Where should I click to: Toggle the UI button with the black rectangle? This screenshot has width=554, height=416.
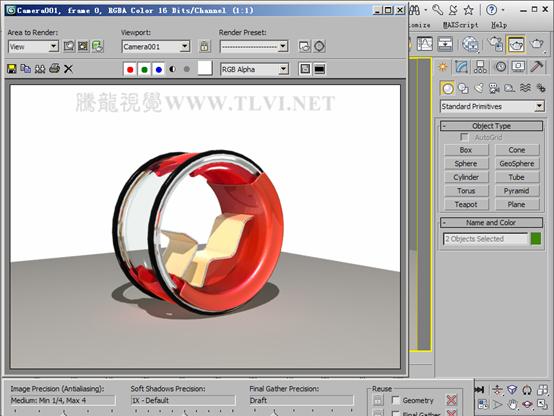click(319, 69)
